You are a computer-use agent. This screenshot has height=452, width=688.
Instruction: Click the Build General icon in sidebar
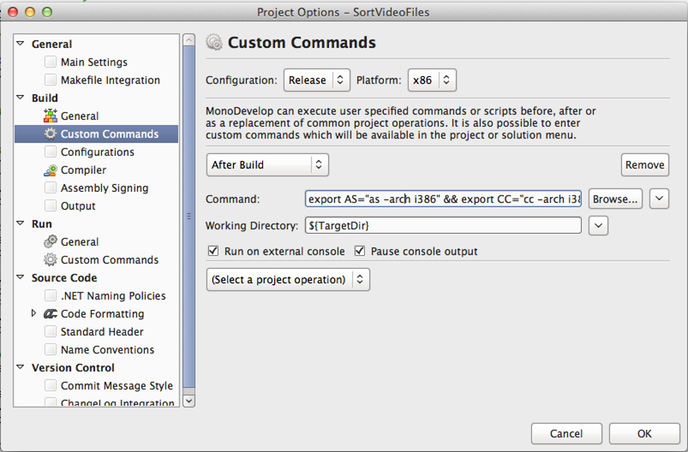pyautogui.click(x=50, y=116)
